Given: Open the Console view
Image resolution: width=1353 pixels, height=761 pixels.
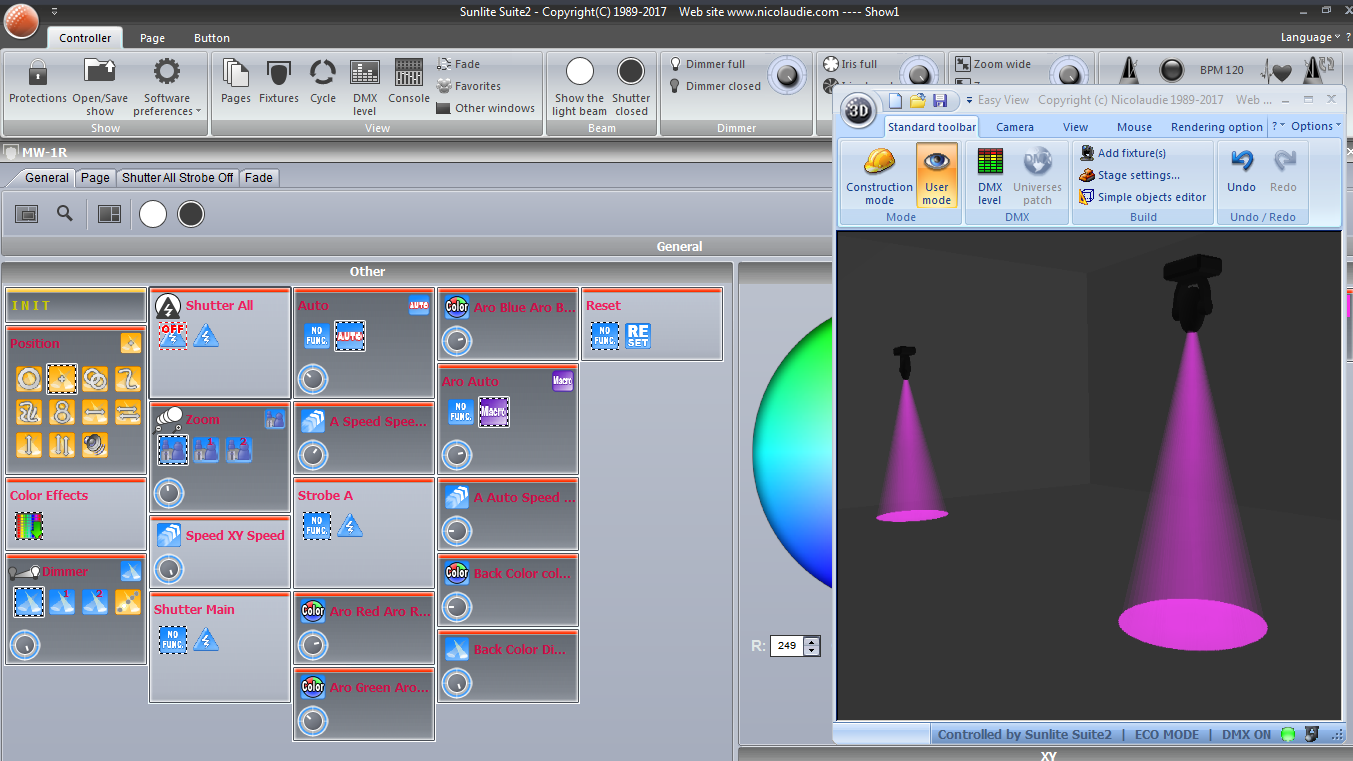Looking at the screenshot, I should tap(409, 82).
